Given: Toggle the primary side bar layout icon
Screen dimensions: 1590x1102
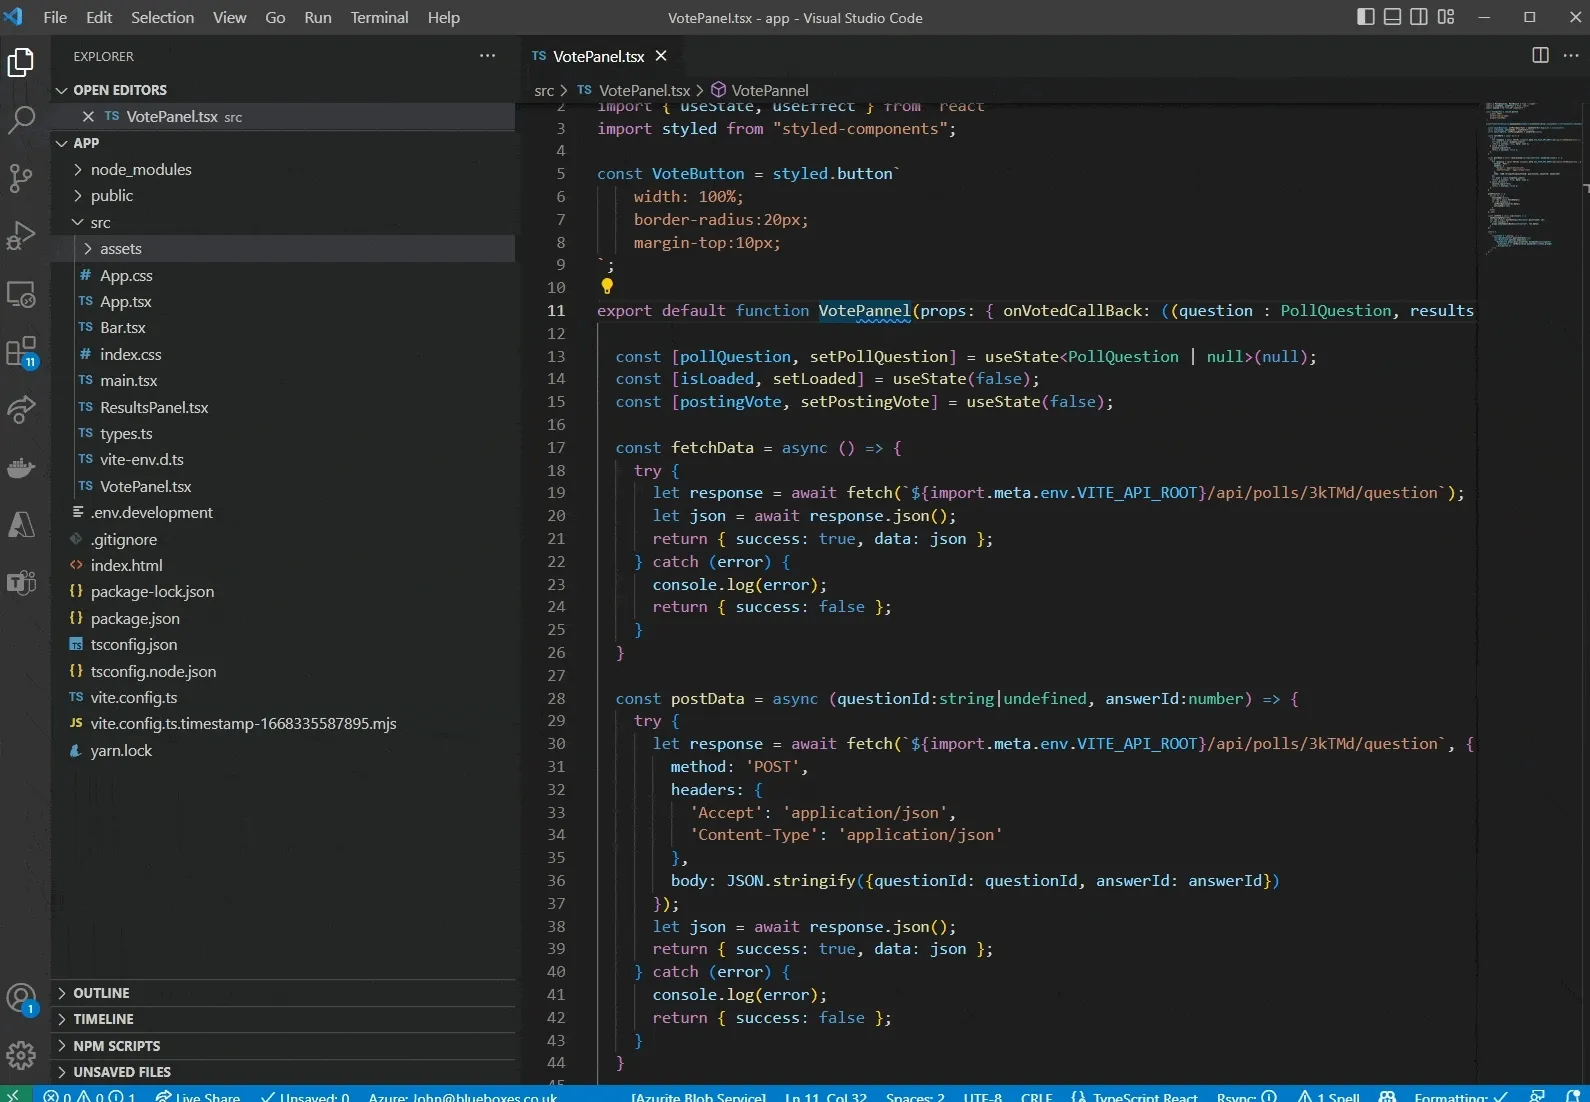Looking at the screenshot, I should (1366, 17).
